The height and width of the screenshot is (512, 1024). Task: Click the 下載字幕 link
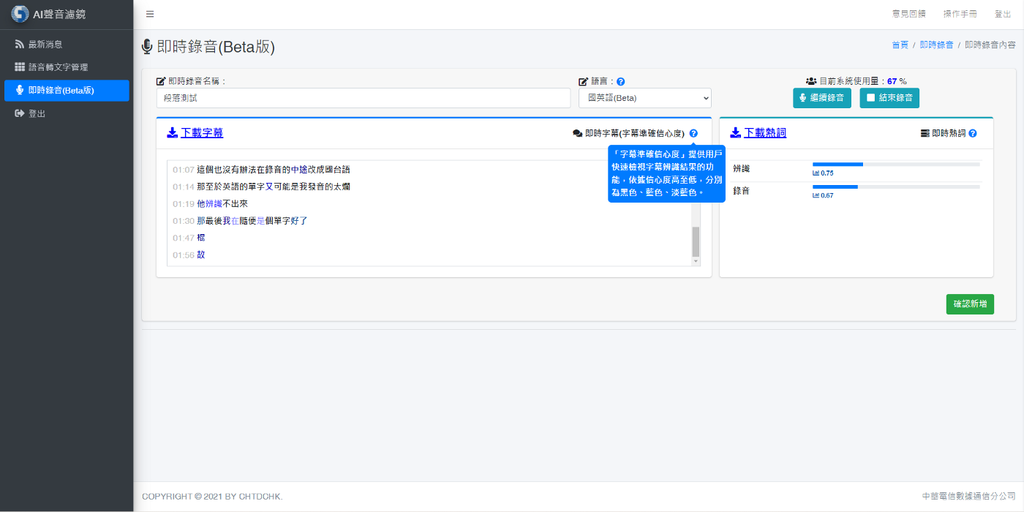tap(202, 133)
